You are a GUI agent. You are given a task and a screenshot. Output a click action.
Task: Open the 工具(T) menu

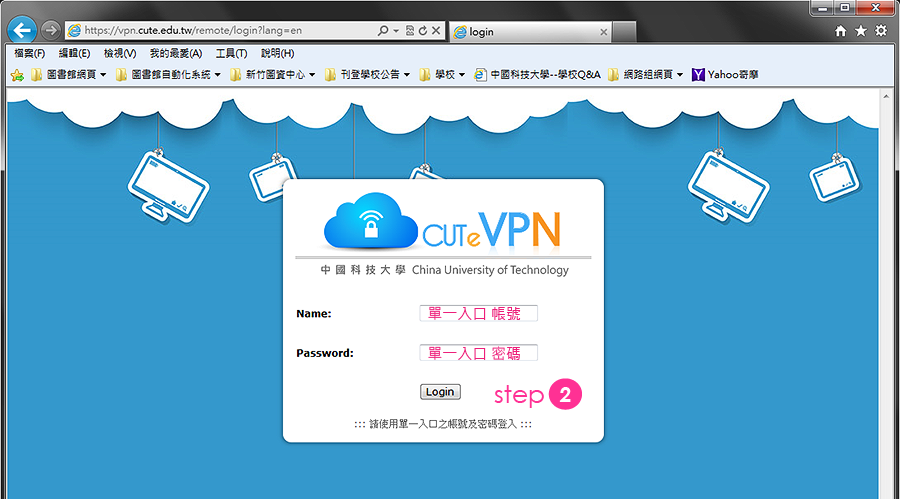[x=231, y=53]
